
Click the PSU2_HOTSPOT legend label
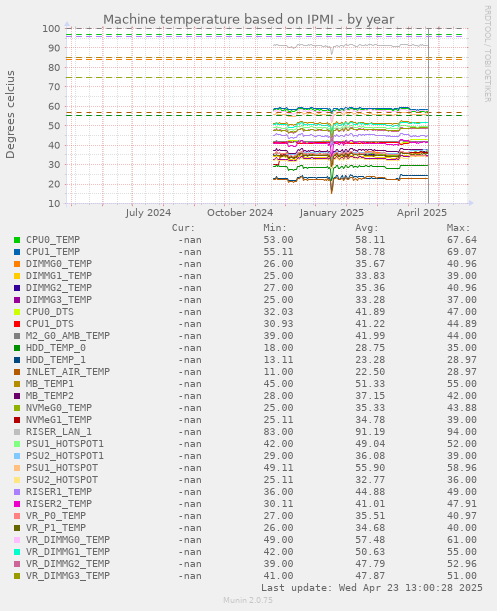pos(62,480)
